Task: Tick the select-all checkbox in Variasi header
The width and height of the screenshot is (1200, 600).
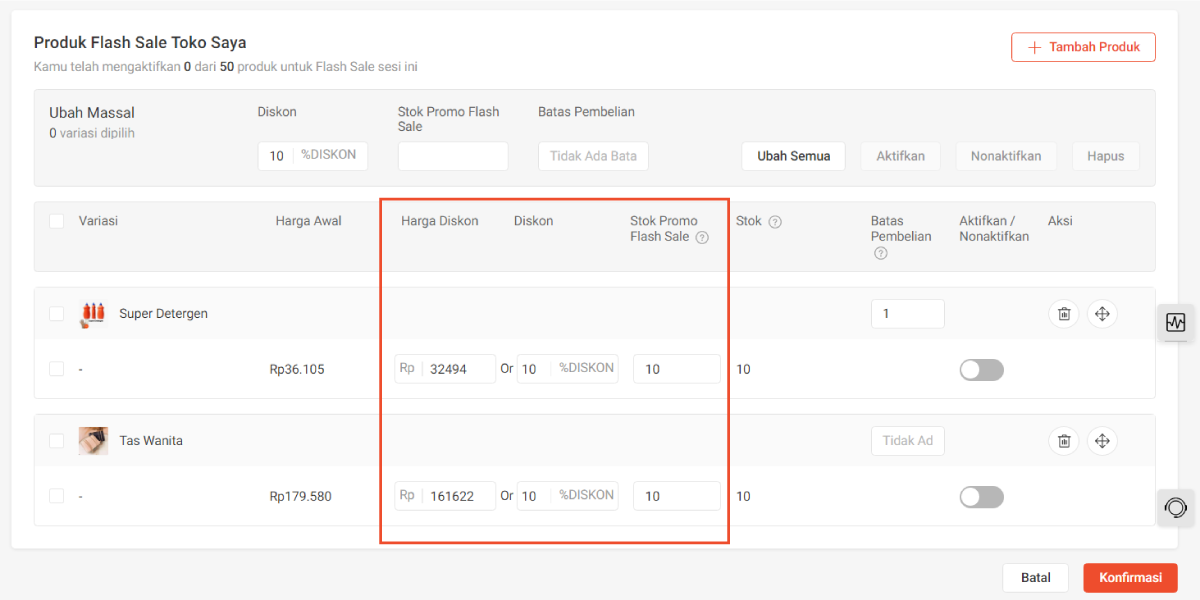Action: pos(57,221)
